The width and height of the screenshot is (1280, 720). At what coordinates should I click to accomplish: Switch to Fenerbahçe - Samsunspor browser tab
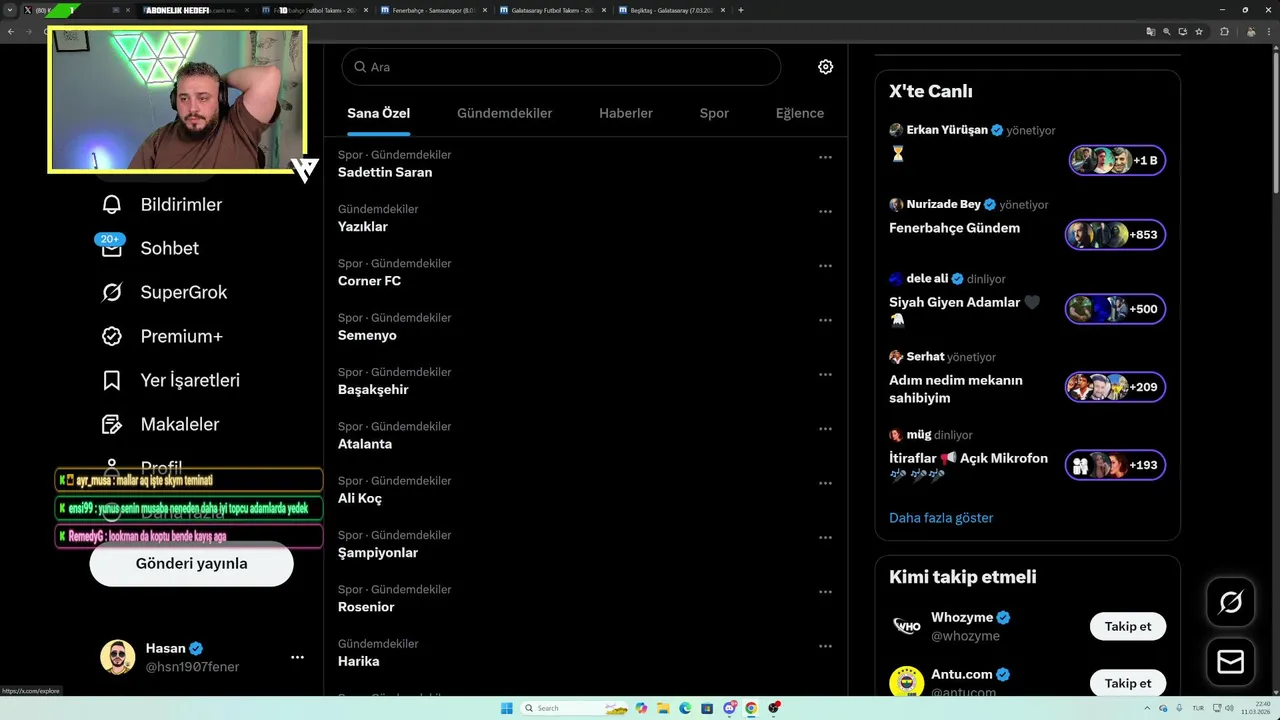tap(434, 10)
